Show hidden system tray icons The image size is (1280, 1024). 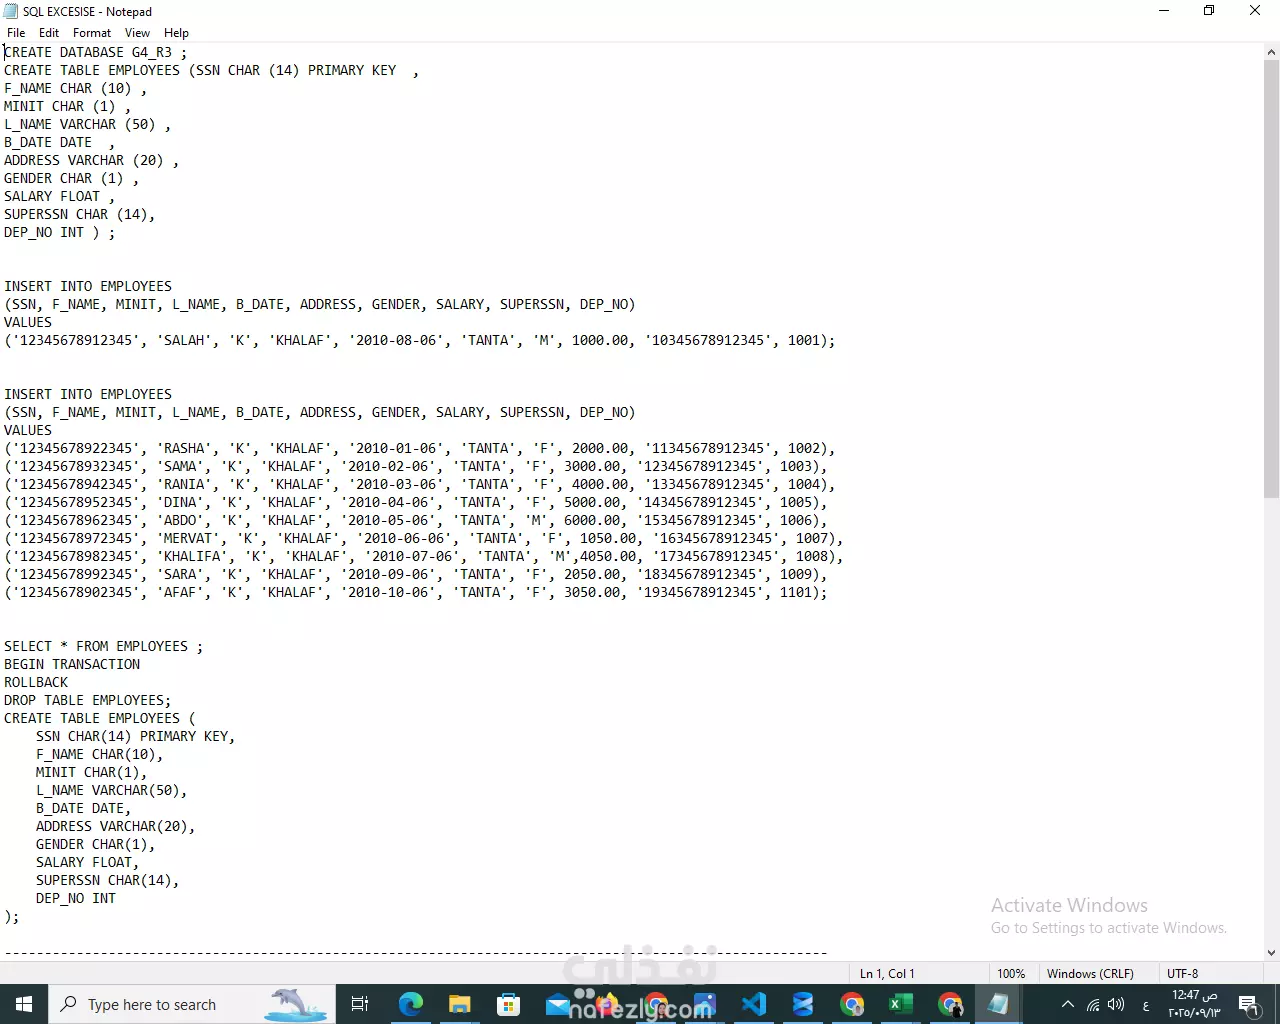[1067, 1004]
